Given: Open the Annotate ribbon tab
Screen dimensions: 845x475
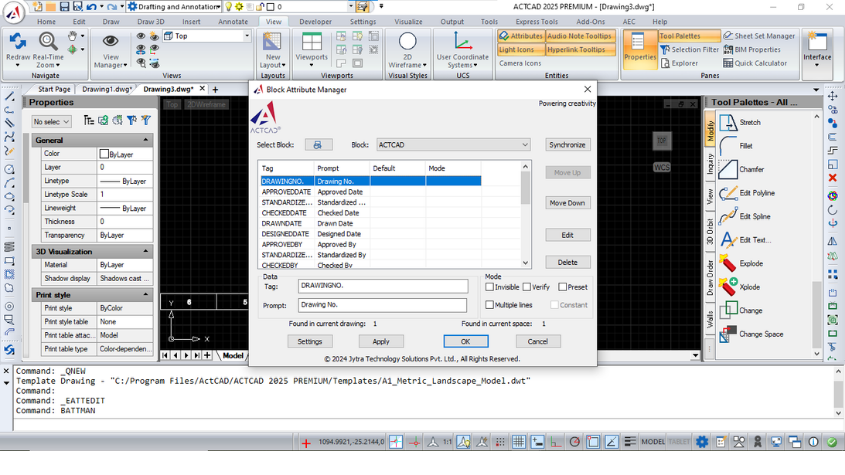Looking at the screenshot, I should (233, 22).
